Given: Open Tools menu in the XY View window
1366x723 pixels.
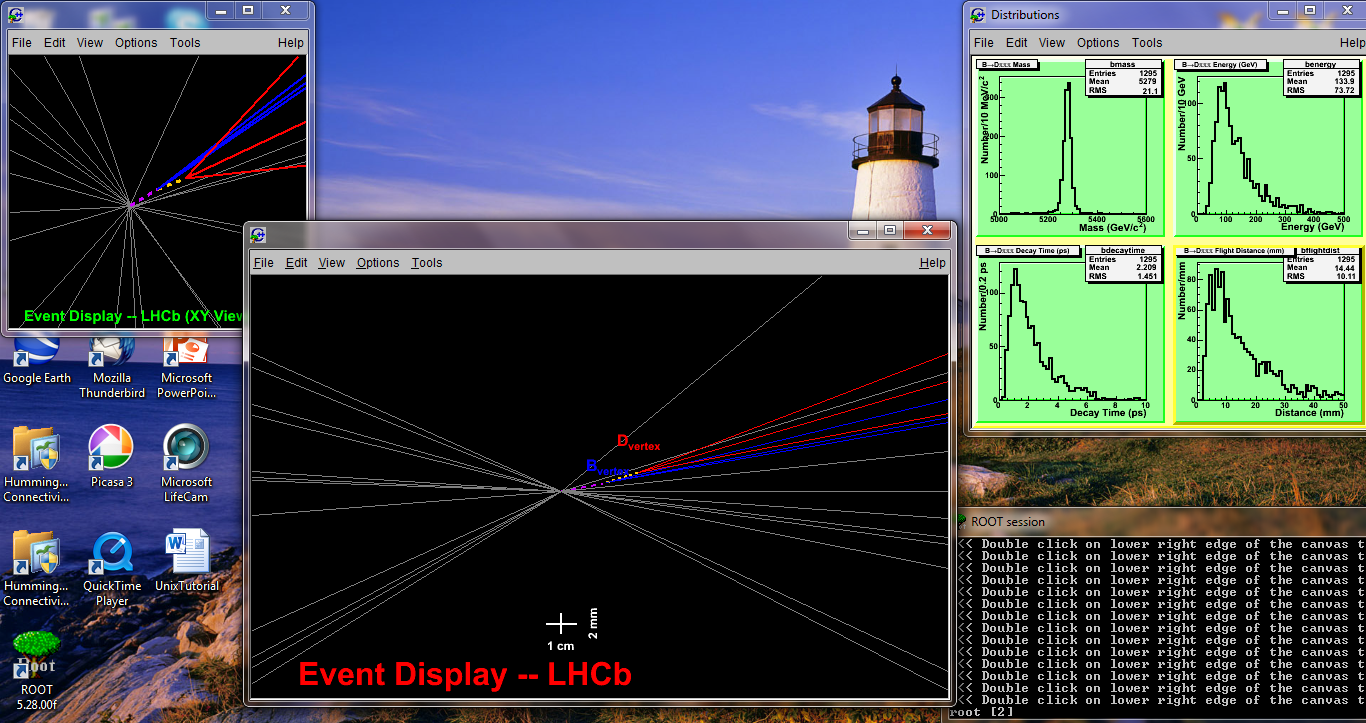Looking at the screenshot, I should [185, 43].
